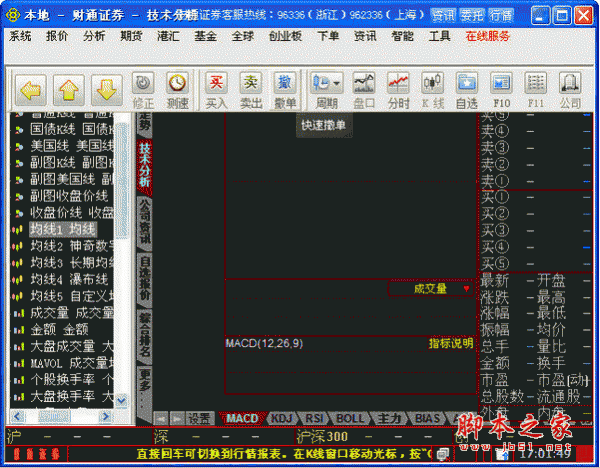Open the 创业板 menu
Screen dimensions: 600x468
click(285, 36)
